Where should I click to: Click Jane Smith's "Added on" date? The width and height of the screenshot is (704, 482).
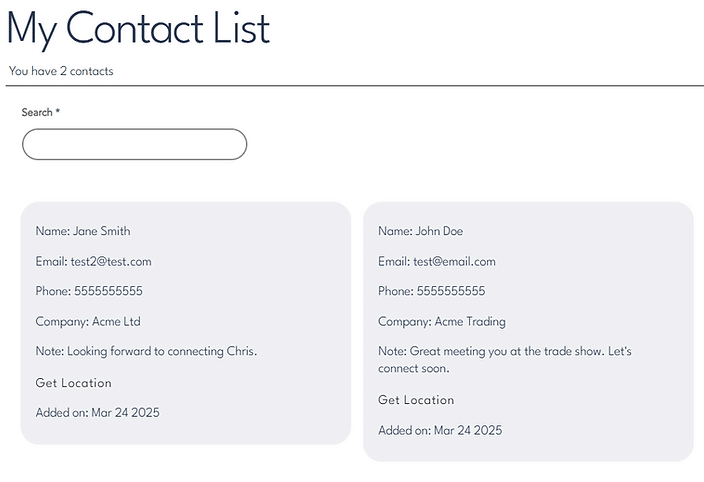[97, 412]
